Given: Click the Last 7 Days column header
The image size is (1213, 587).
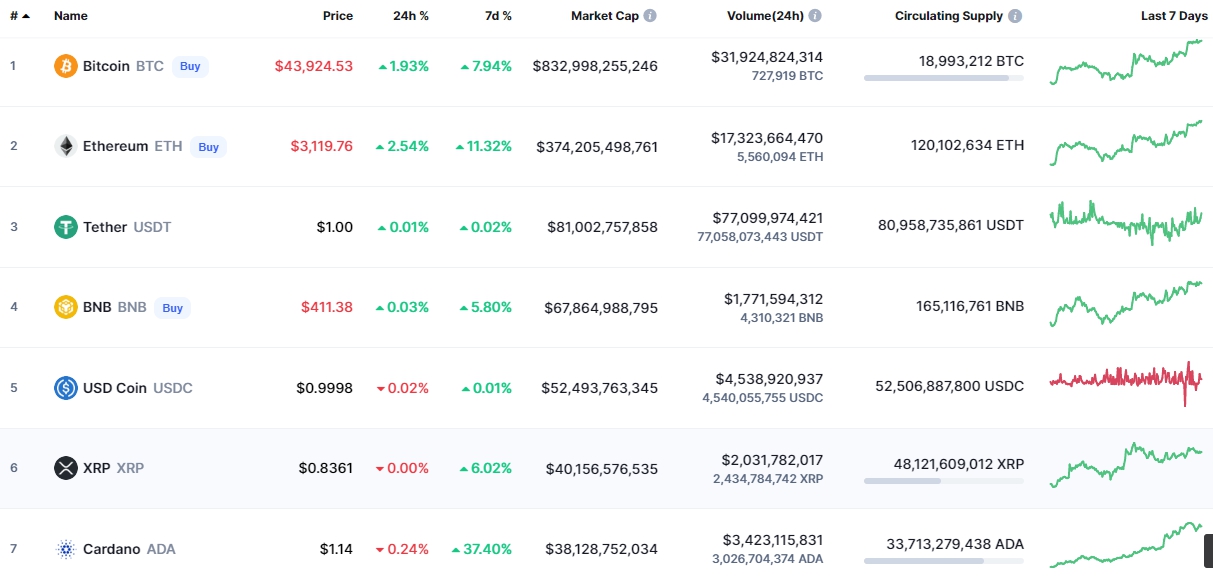Looking at the screenshot, I should tap(1174, 16).
